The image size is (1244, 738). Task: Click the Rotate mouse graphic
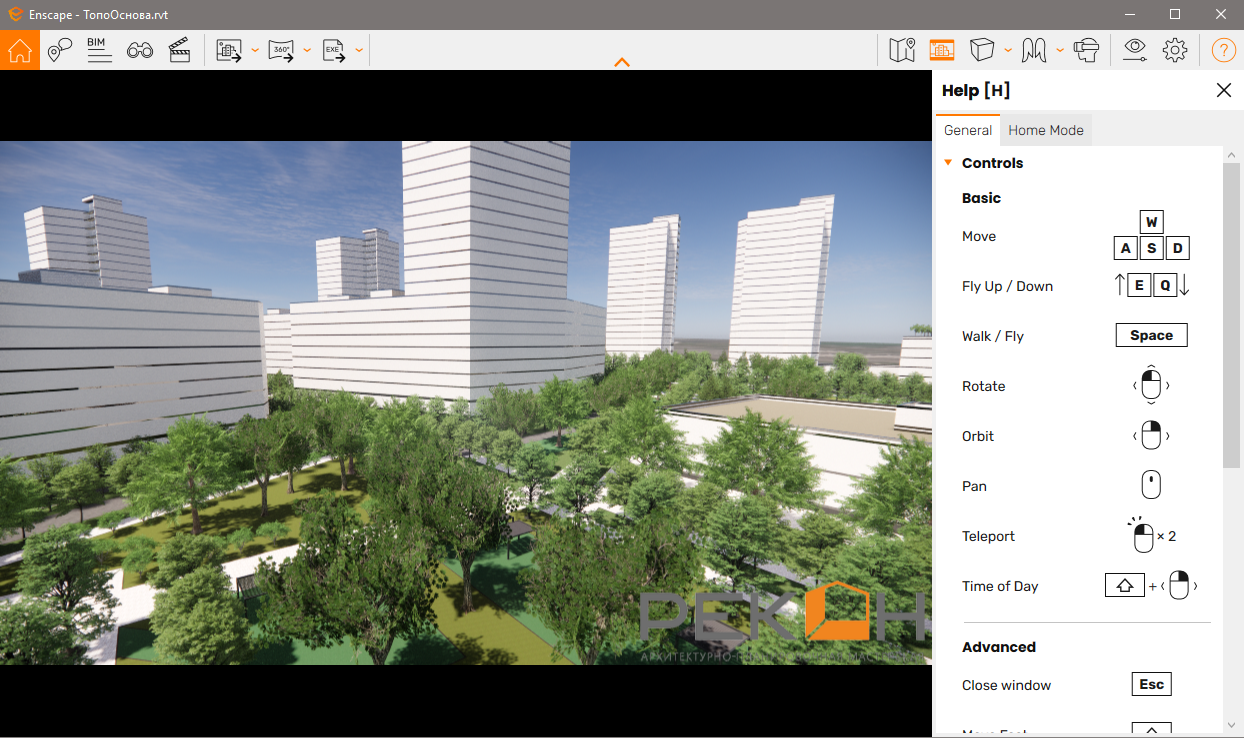[1151, 386]
